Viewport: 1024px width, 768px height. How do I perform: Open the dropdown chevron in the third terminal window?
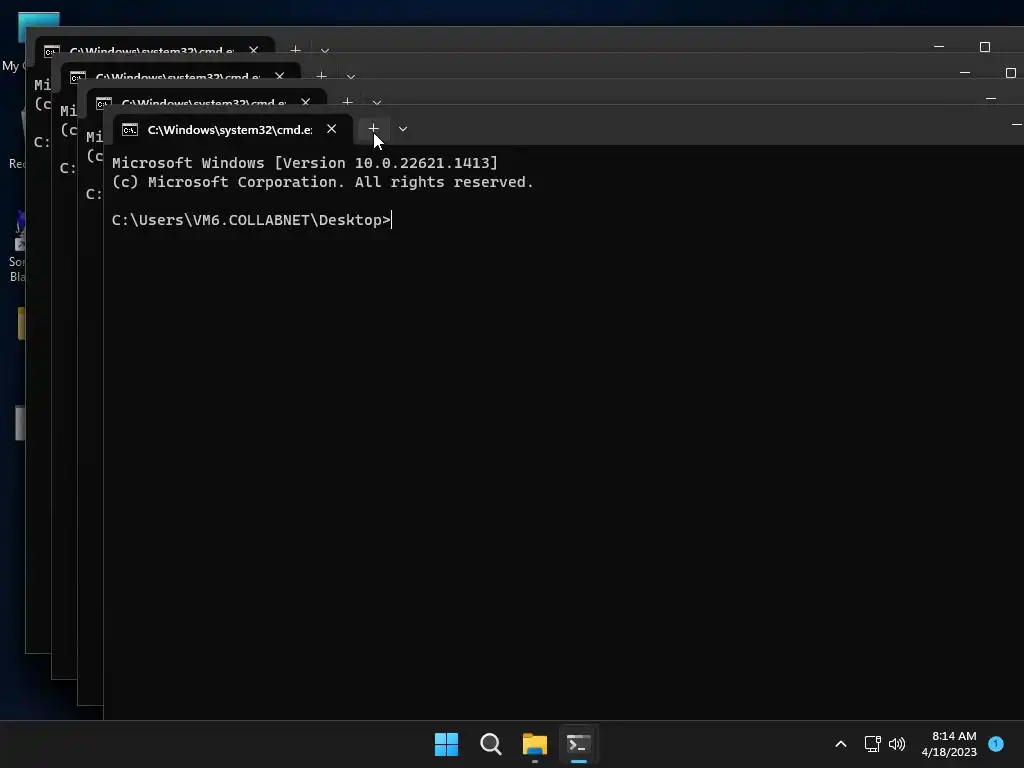351,76
